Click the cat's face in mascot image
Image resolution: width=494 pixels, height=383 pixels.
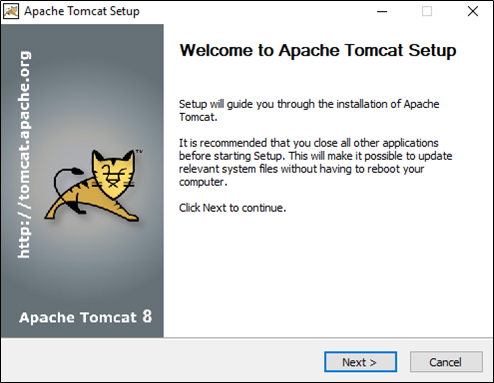(x=113, y=175)
